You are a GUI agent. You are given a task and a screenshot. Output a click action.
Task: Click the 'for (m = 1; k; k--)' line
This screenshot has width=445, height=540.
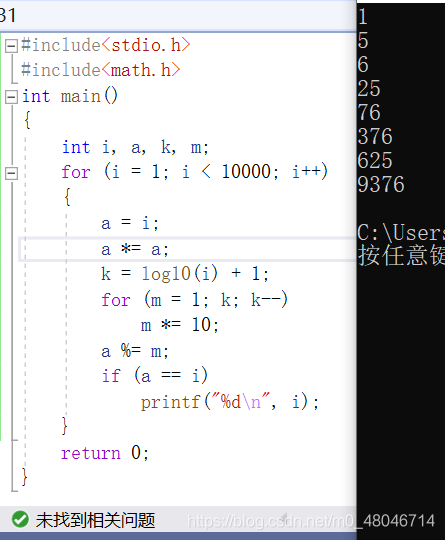tap(194, 300)
